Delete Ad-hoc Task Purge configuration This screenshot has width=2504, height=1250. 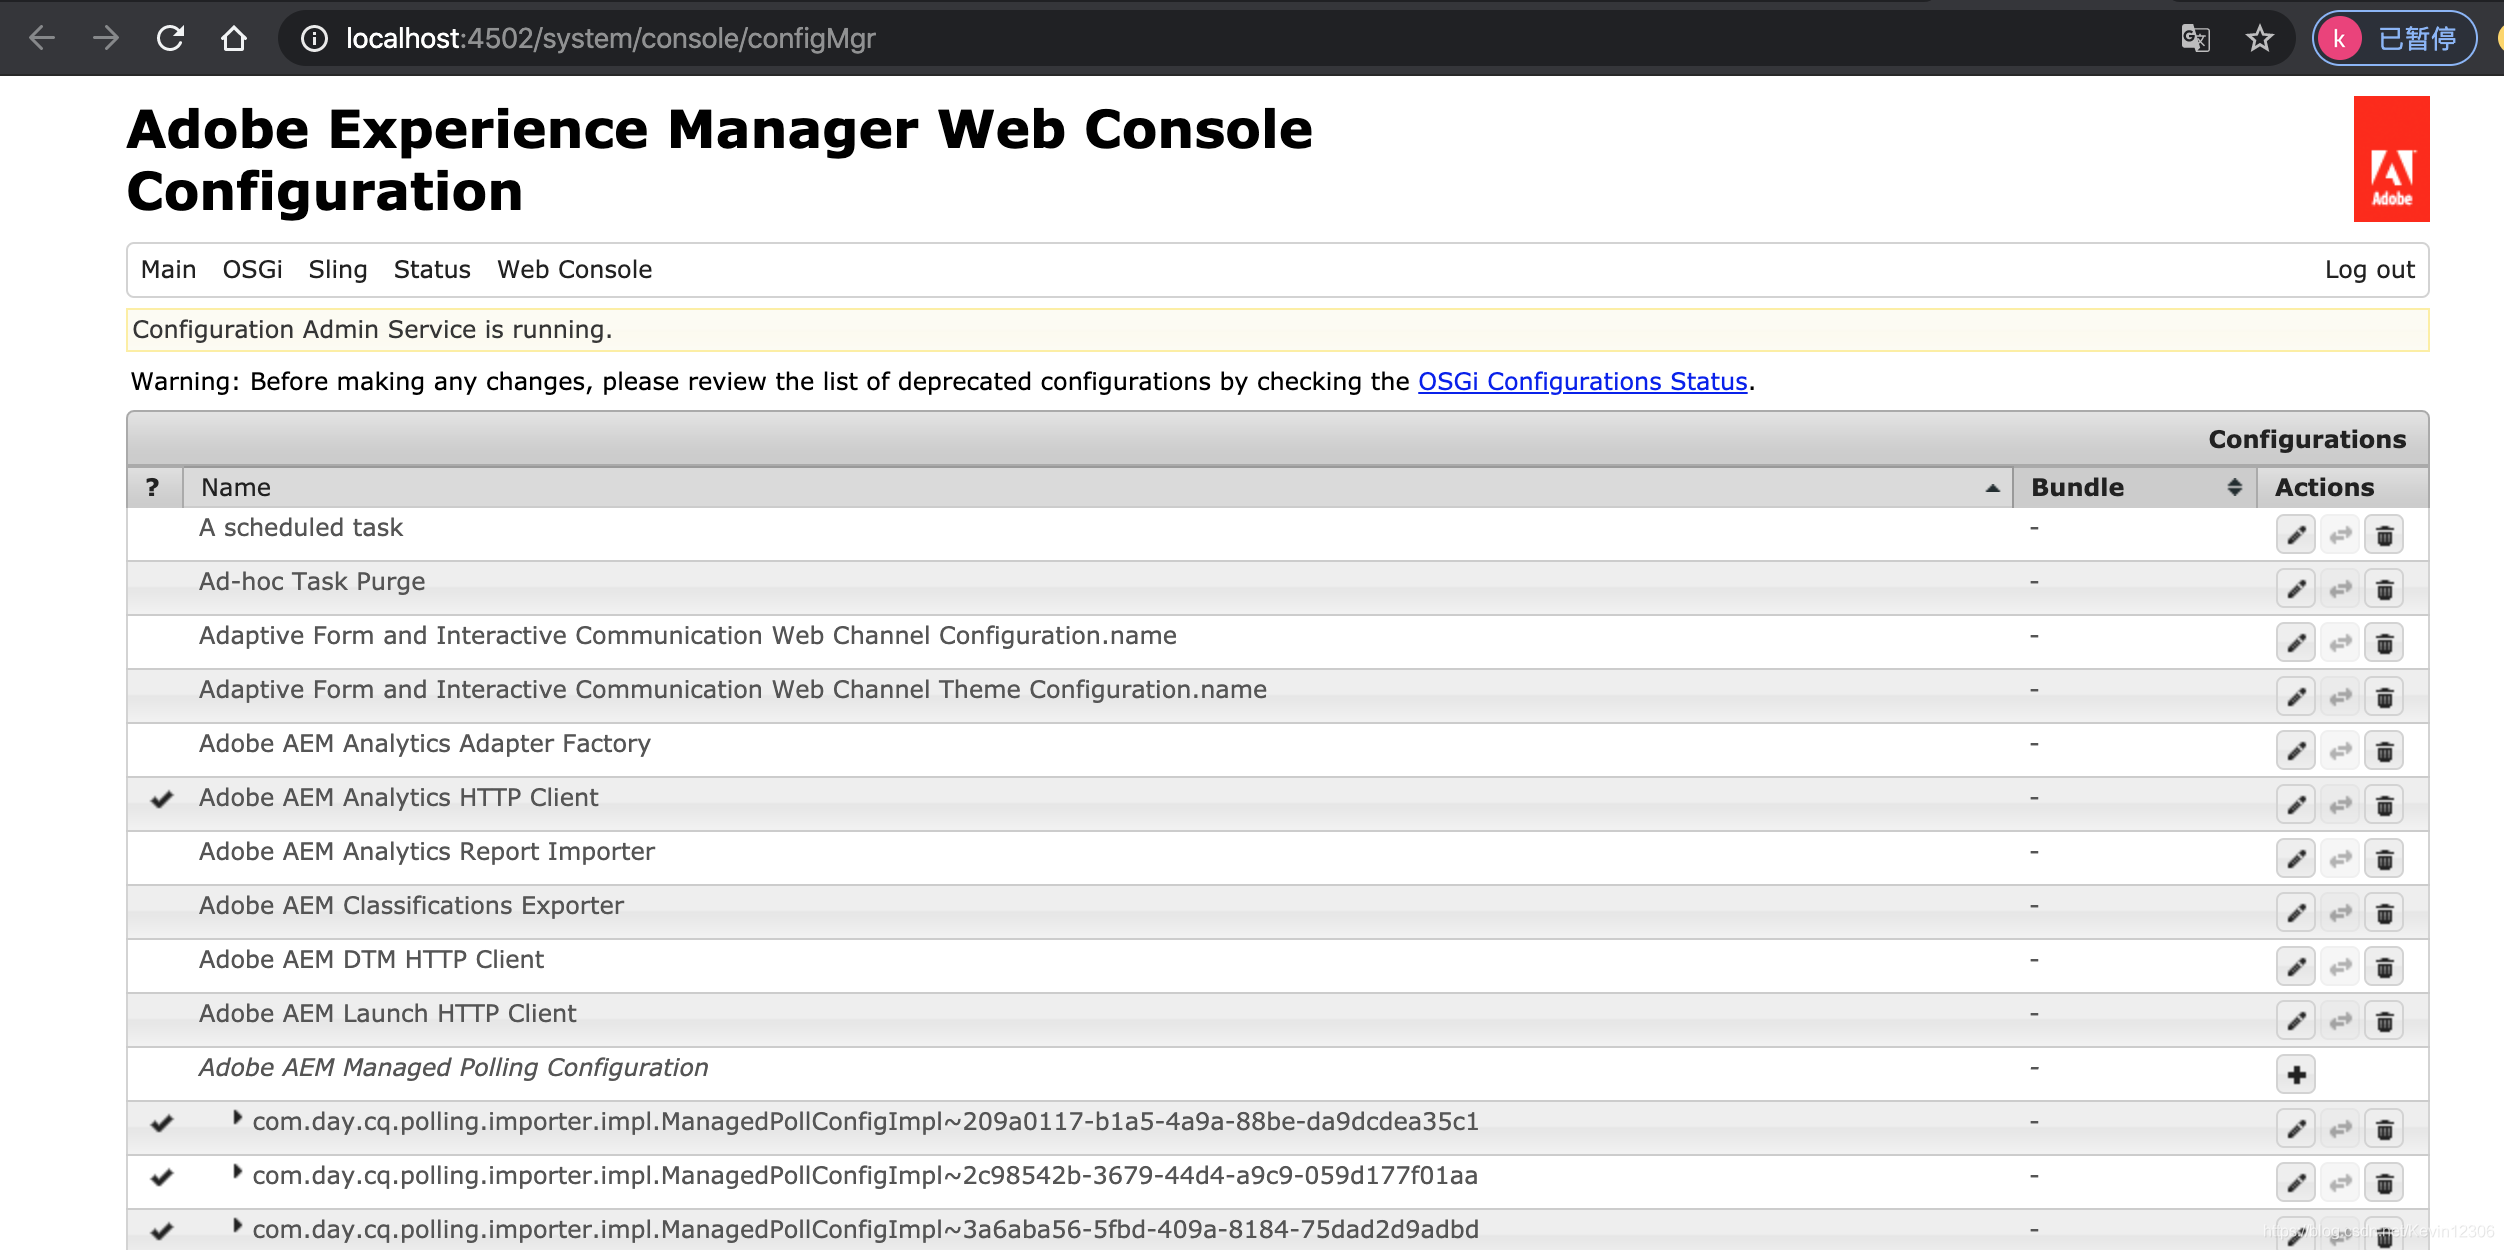click(2384, 589)
